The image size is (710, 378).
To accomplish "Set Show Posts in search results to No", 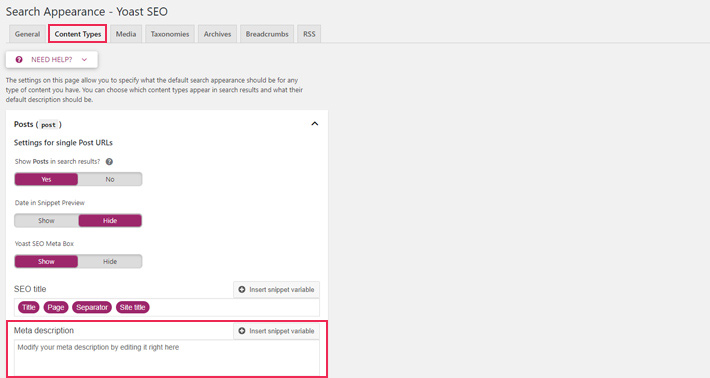I will point(110,179).
